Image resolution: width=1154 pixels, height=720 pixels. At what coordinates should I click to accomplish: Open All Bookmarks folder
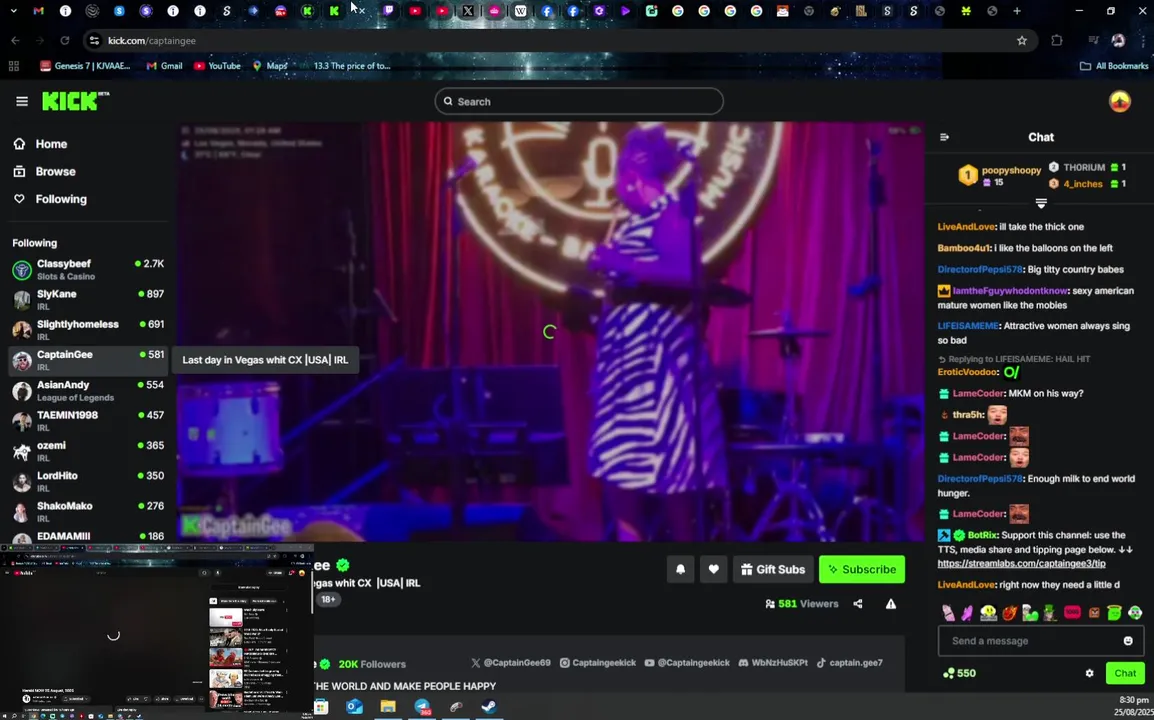pyautogui.click(x=1114, y=66)
